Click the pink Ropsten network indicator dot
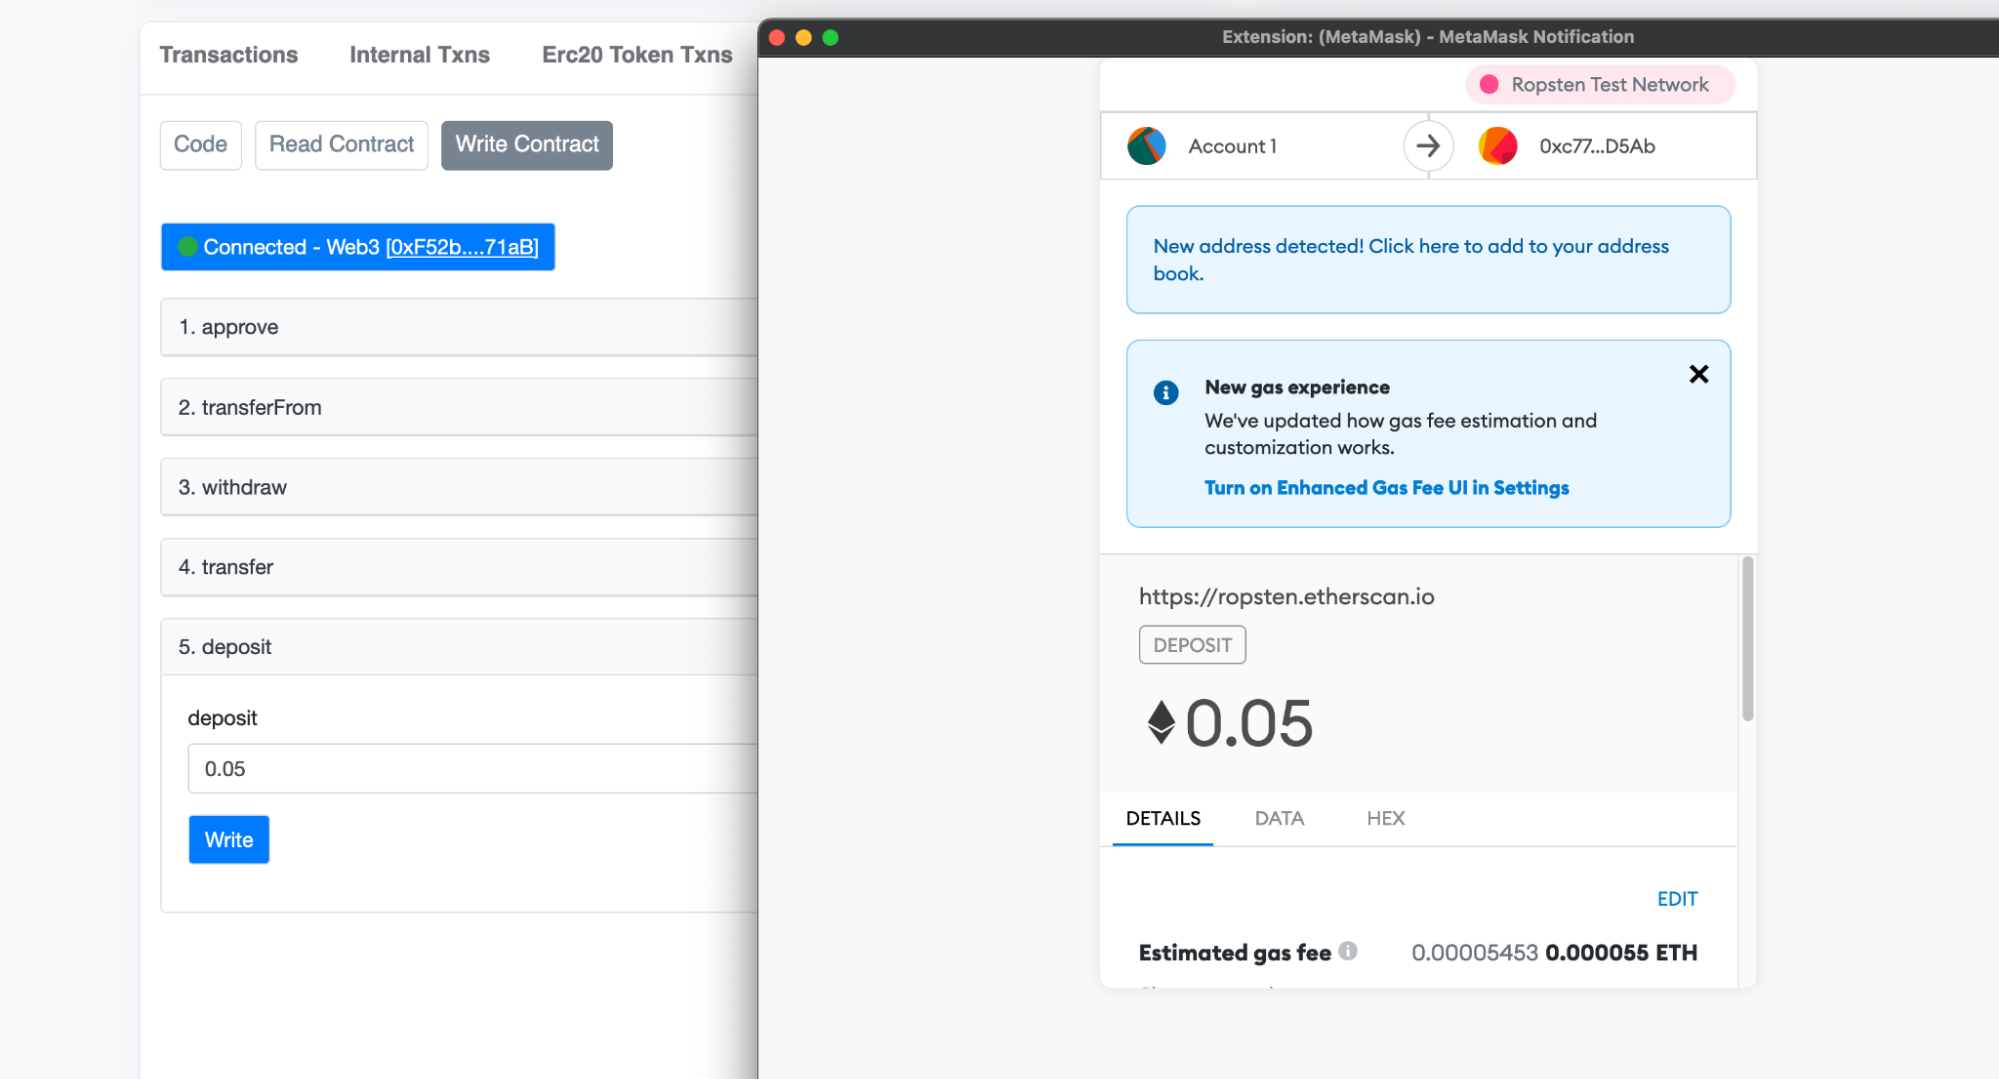Screen dimensions: 1999x1079 (x=1488, y=85)
